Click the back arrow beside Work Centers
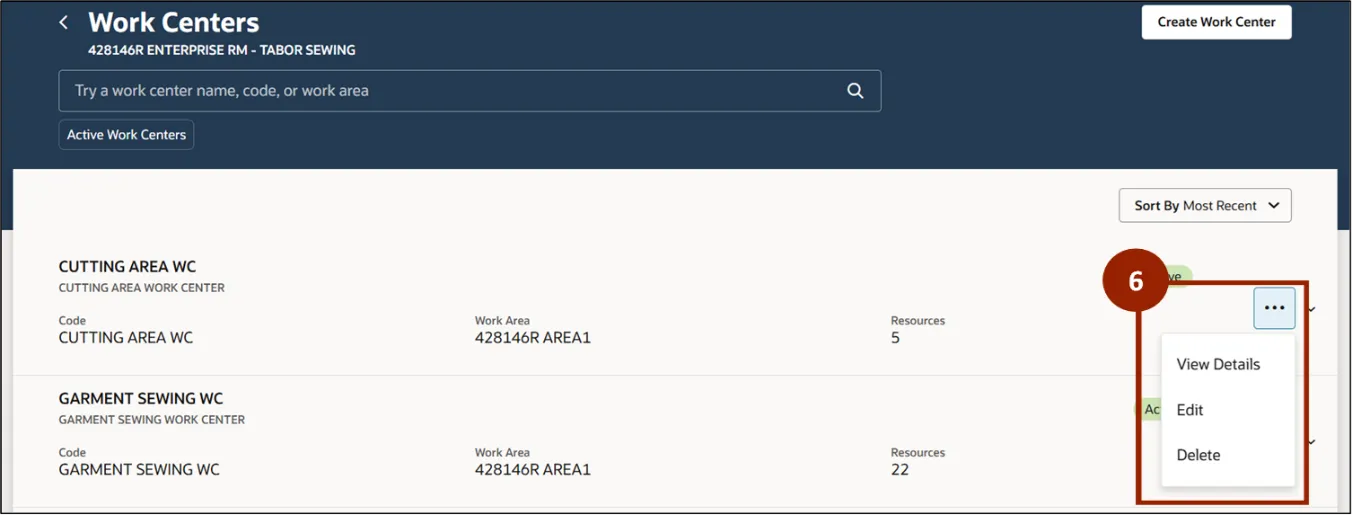The height and width of the screenshot is (515, 1352). click(64, 22)
